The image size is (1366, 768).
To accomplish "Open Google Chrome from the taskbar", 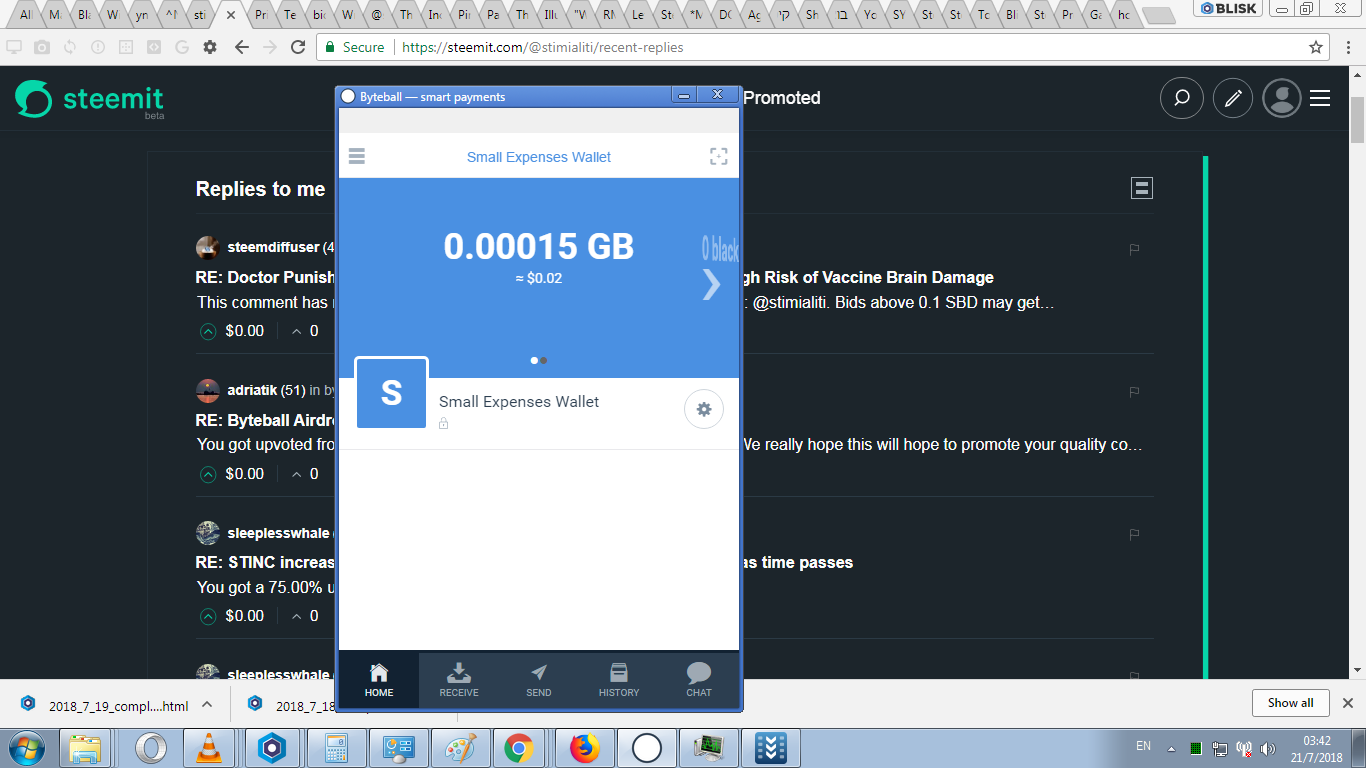I will 518,748.
